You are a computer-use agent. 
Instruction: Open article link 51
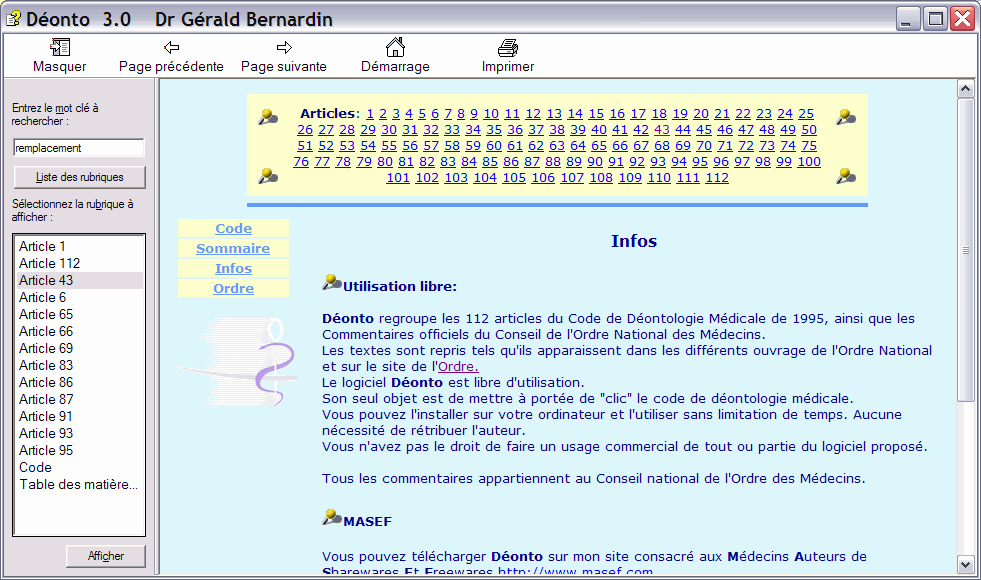[305, 146]
